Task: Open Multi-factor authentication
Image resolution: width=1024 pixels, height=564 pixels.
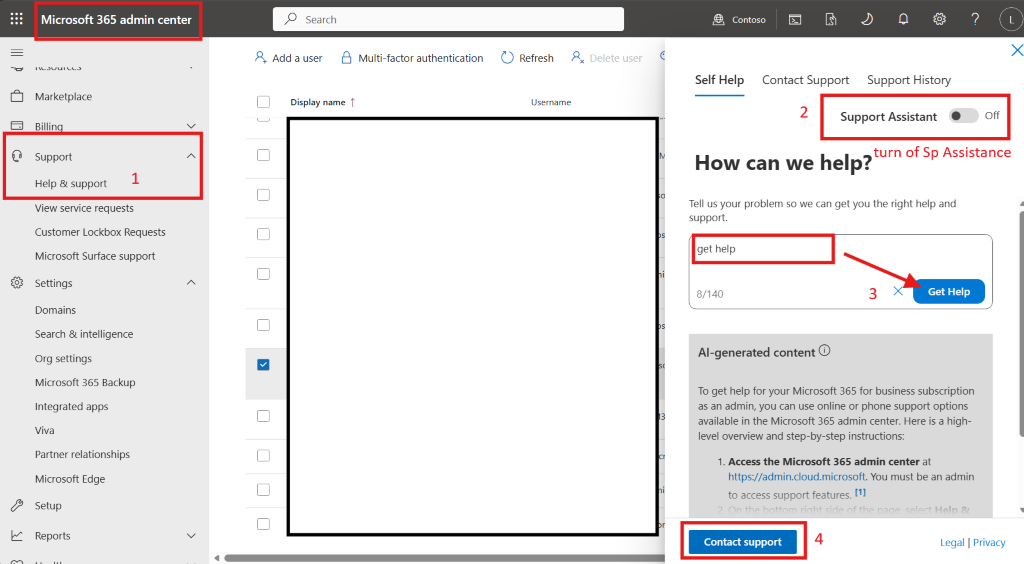Action: [x=412, y=57]
